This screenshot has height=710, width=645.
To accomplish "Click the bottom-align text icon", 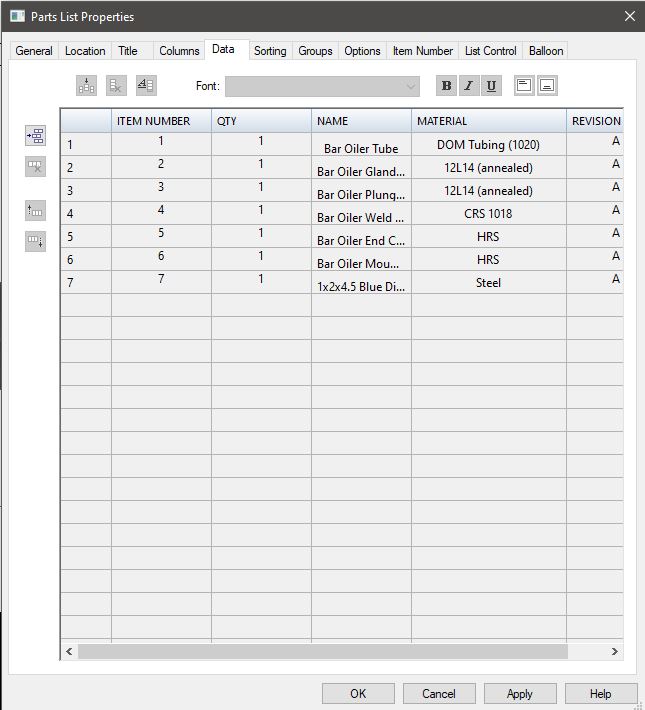I will point(547,86).
